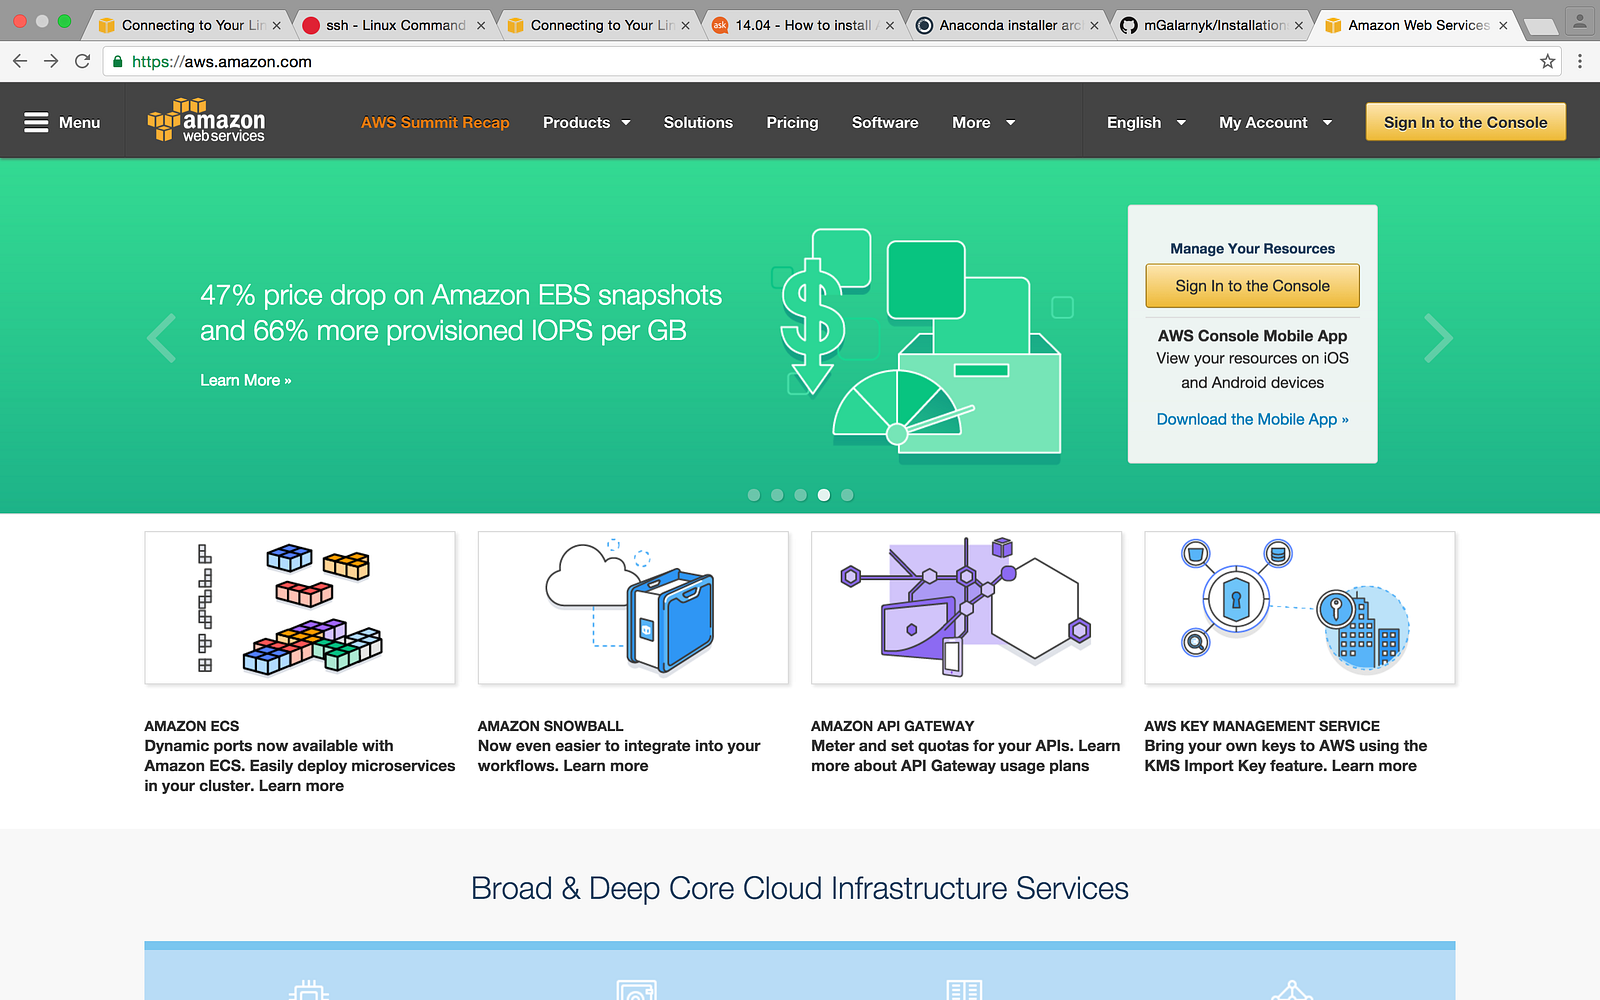Switch to the mGalarnyk/Installation GitHub tab
Viewport: 1600px width, 1000px height.
coord(1212,25)
